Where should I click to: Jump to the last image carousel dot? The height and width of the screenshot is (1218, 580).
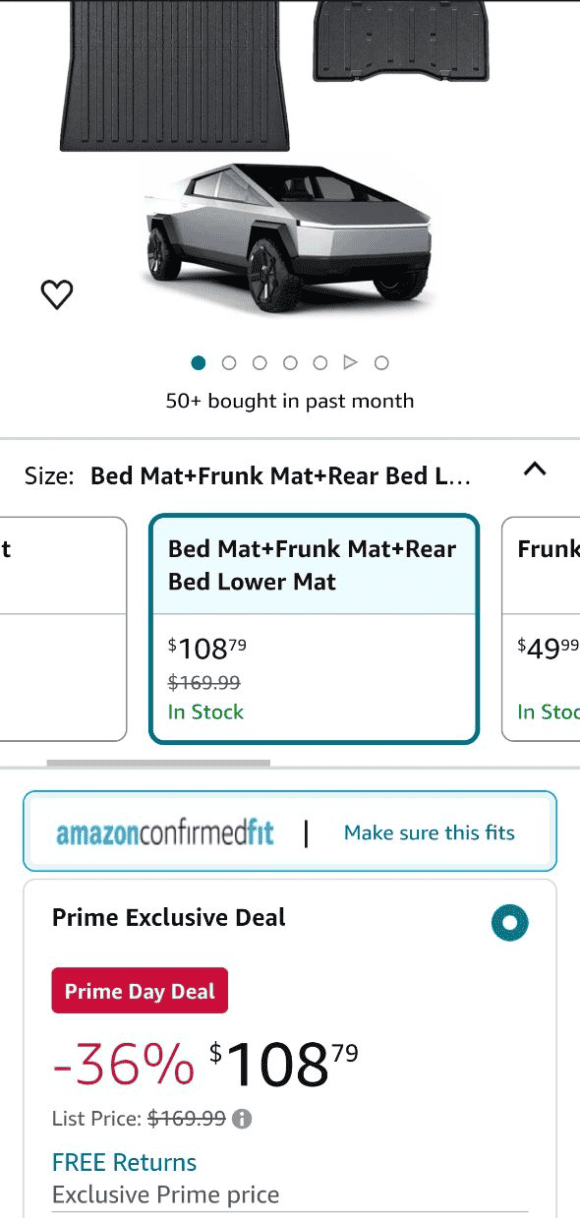[381, 363]
